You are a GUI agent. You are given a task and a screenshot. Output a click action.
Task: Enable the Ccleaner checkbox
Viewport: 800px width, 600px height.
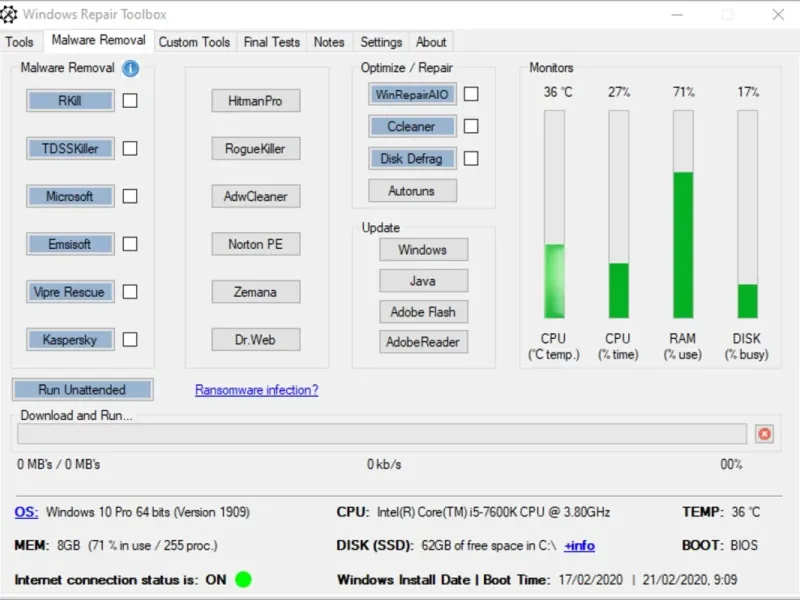coord(471,126)
